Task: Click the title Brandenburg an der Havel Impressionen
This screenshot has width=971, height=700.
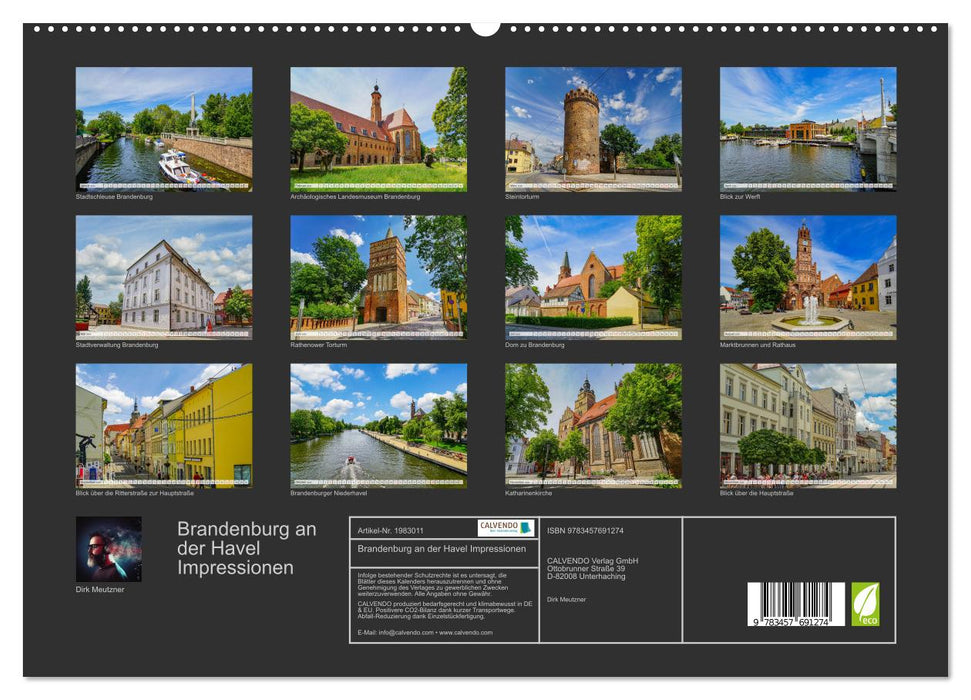Action: pyautogui.click(x=237, y=550)
